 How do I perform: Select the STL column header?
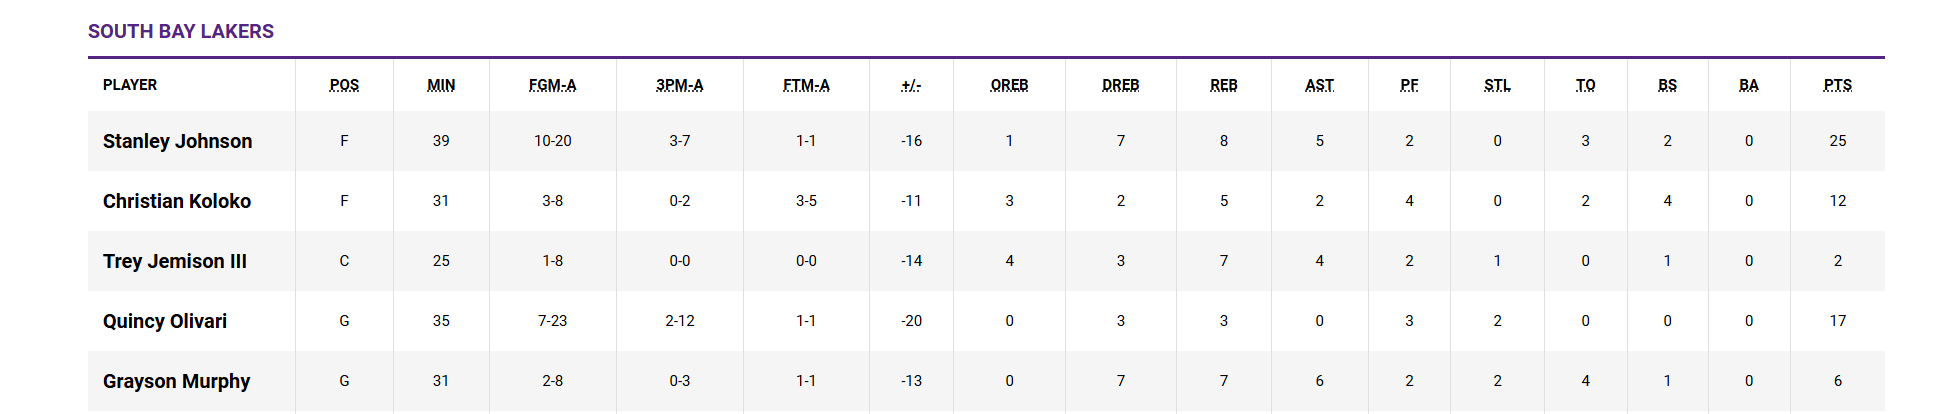pyautogui.click(x=1497, y=85)
